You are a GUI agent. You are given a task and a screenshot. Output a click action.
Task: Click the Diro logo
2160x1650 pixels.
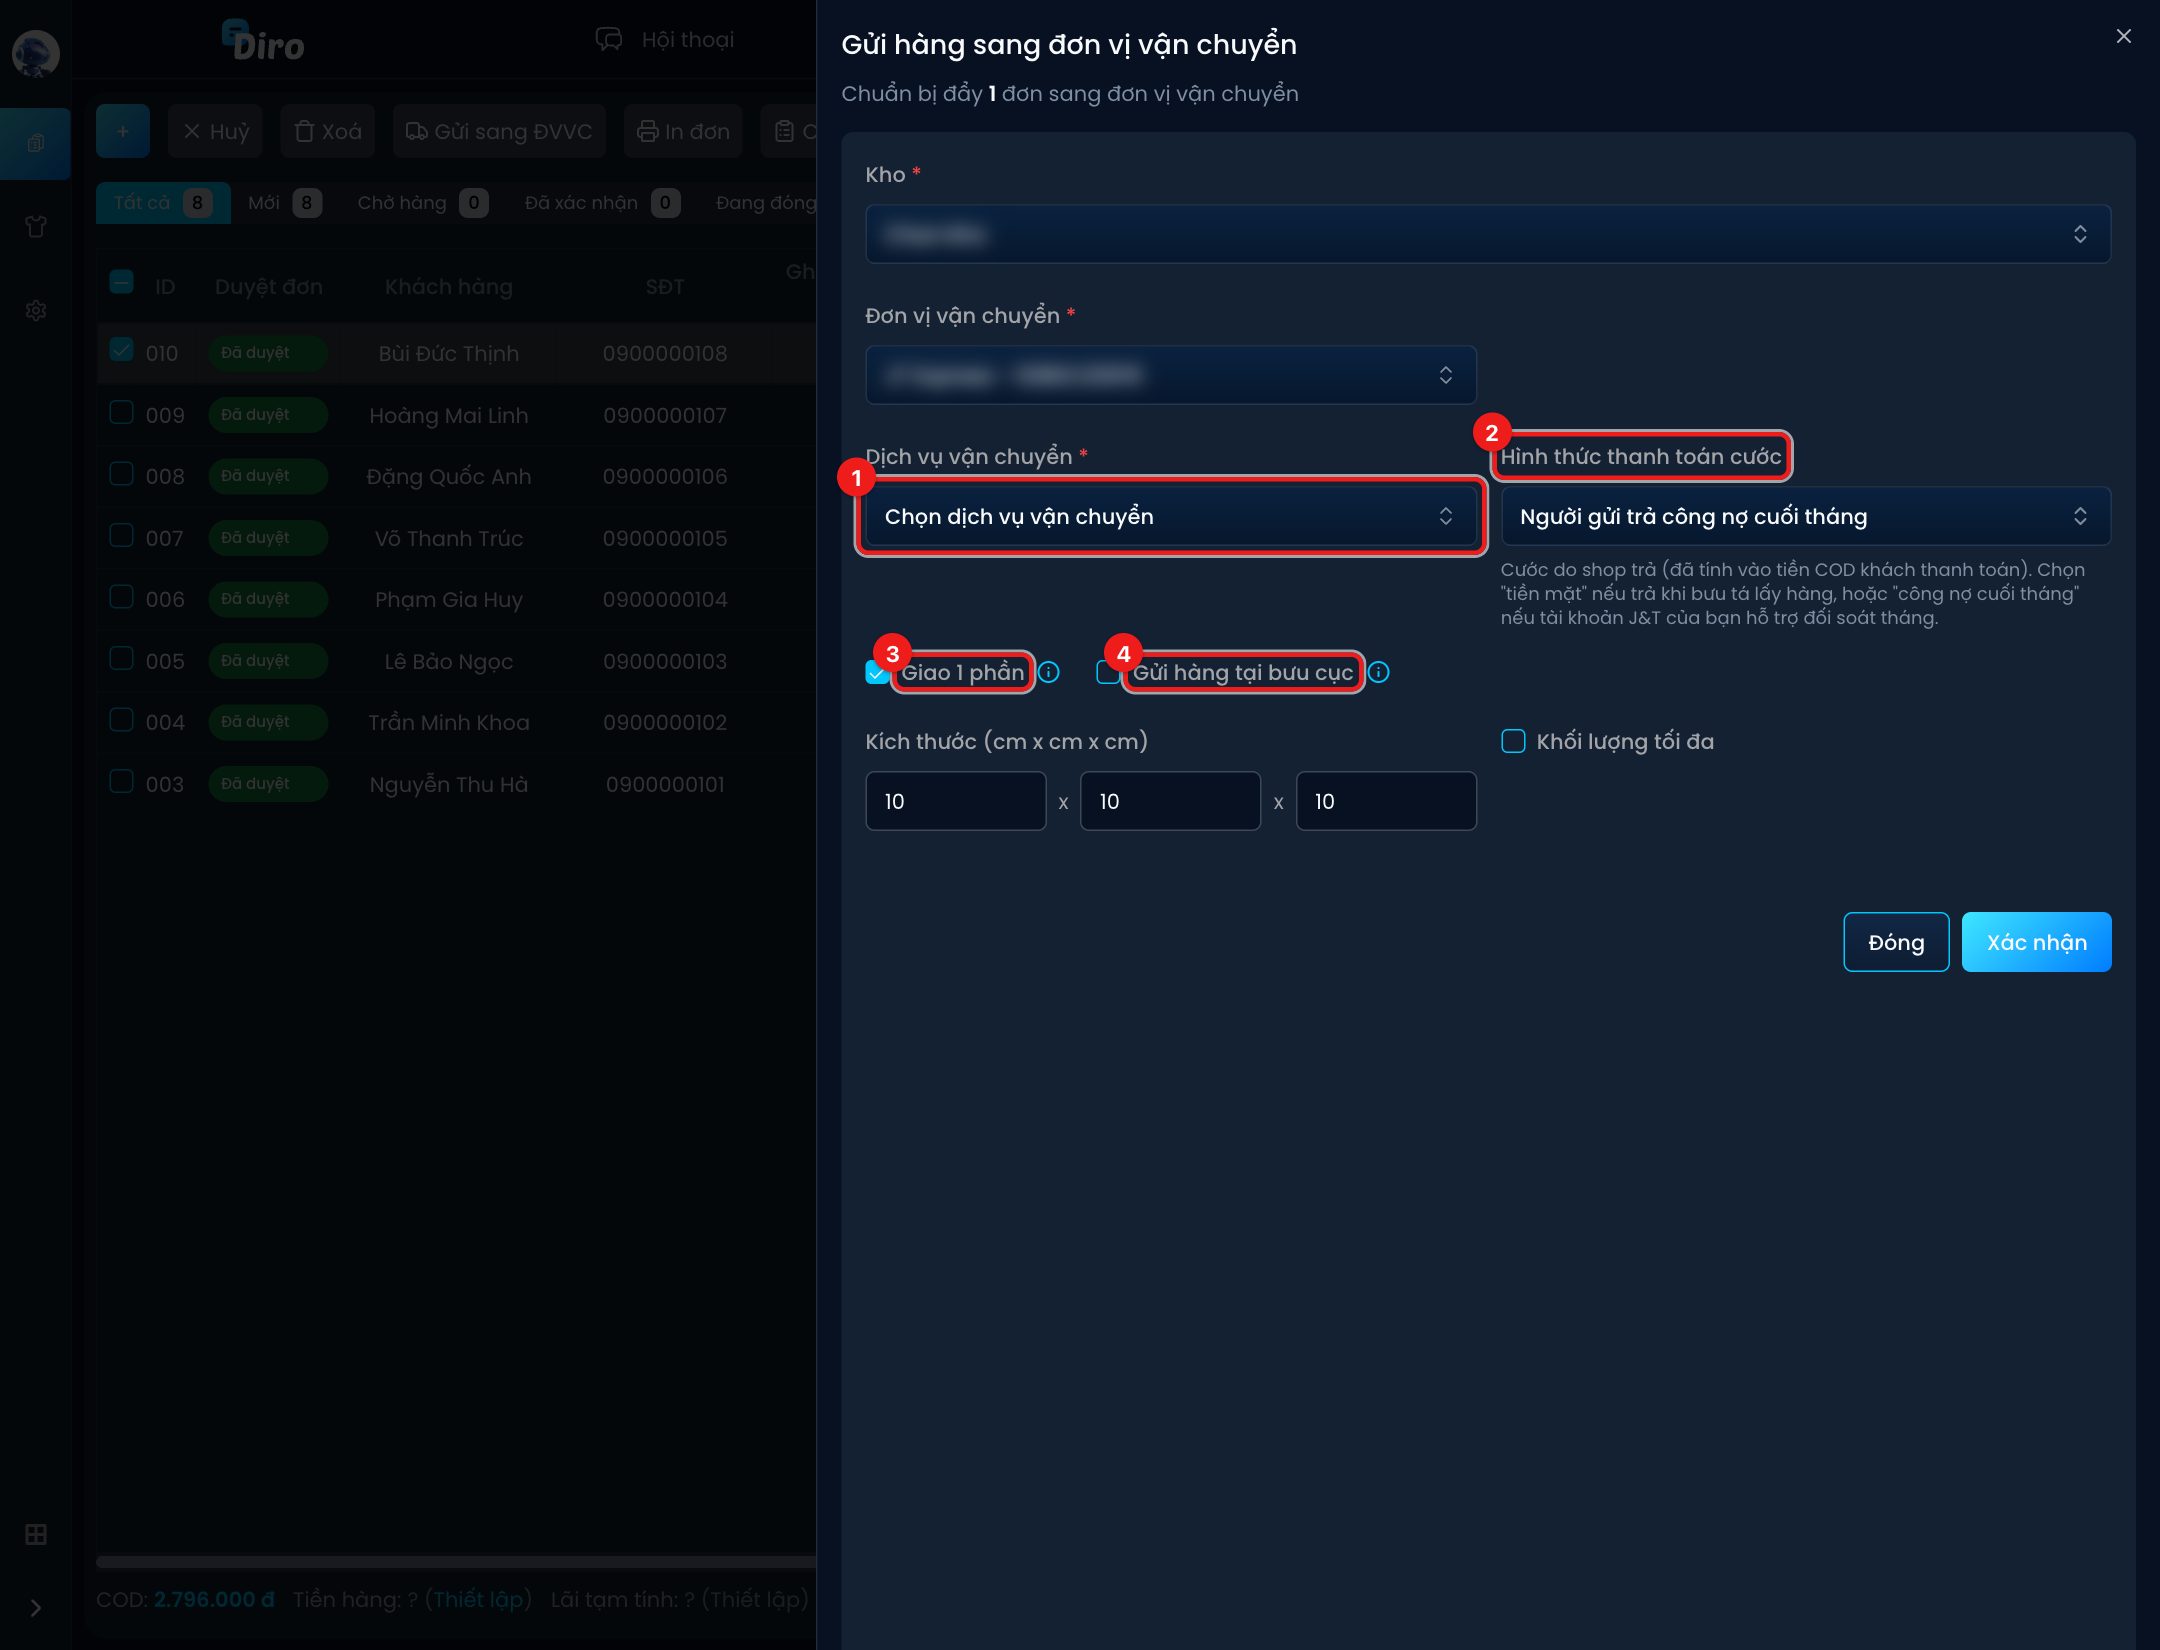pos(264,42)
